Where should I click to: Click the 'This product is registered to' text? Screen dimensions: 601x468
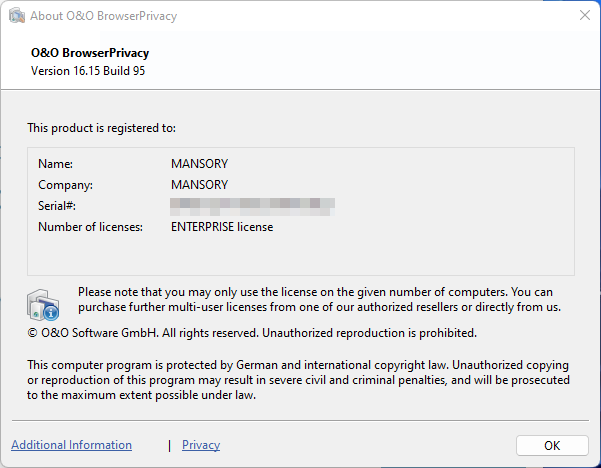coord(101,128)
